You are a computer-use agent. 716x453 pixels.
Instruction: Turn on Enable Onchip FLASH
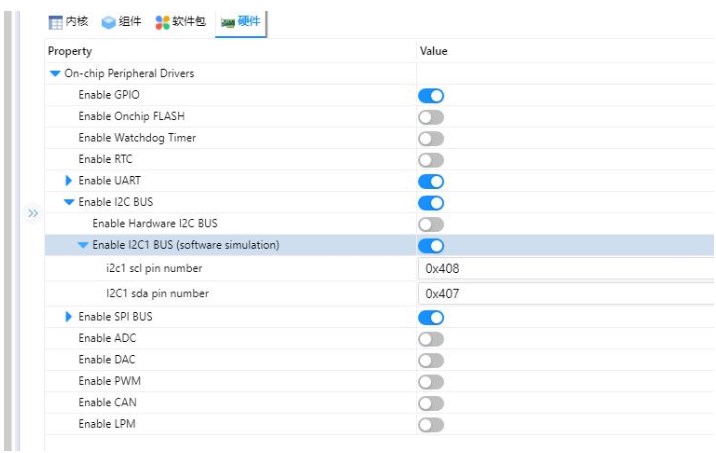tap(431, 117)
